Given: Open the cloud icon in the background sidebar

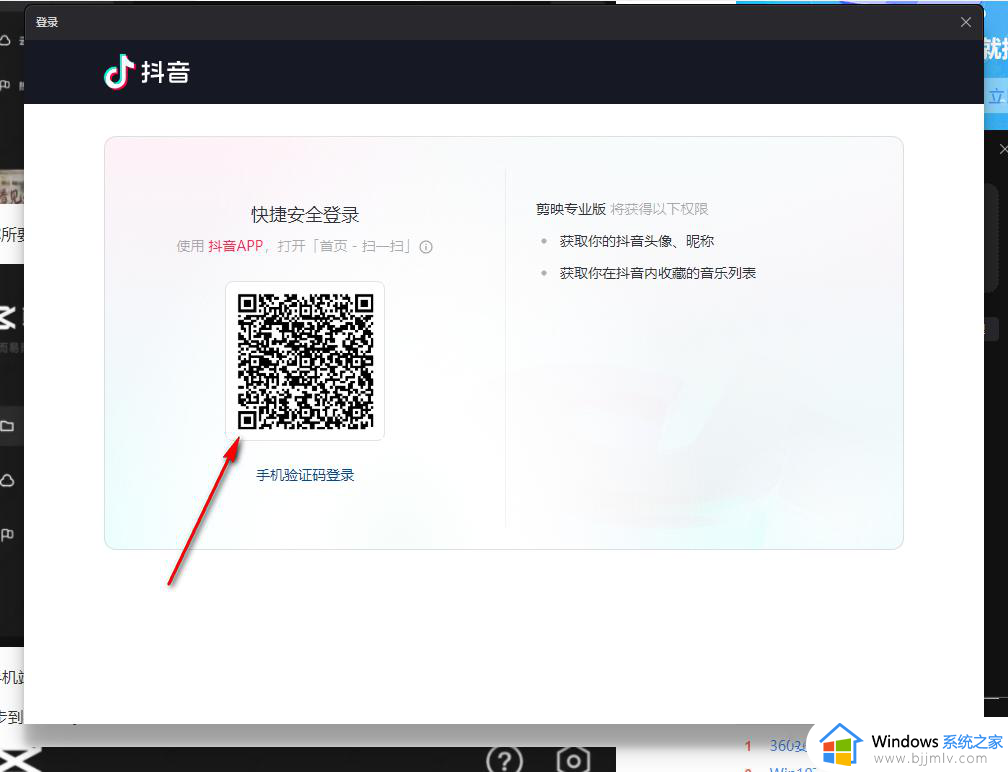Looking at the screenshot, I should point(8,480).
